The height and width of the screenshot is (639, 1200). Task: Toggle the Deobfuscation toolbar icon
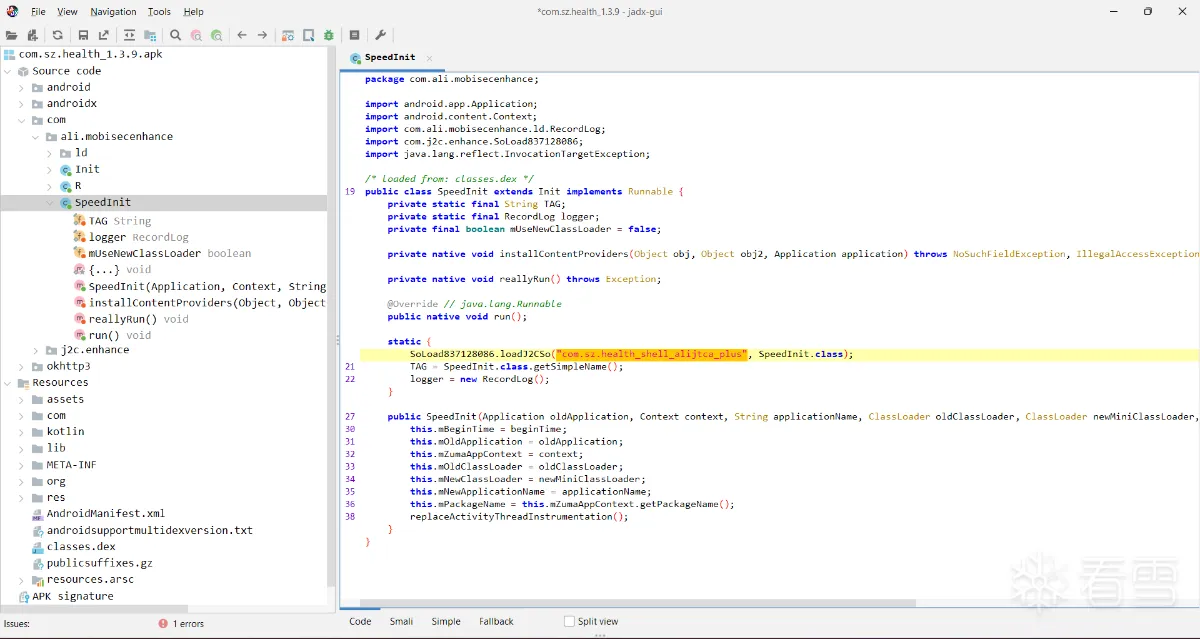coord(288,35)
